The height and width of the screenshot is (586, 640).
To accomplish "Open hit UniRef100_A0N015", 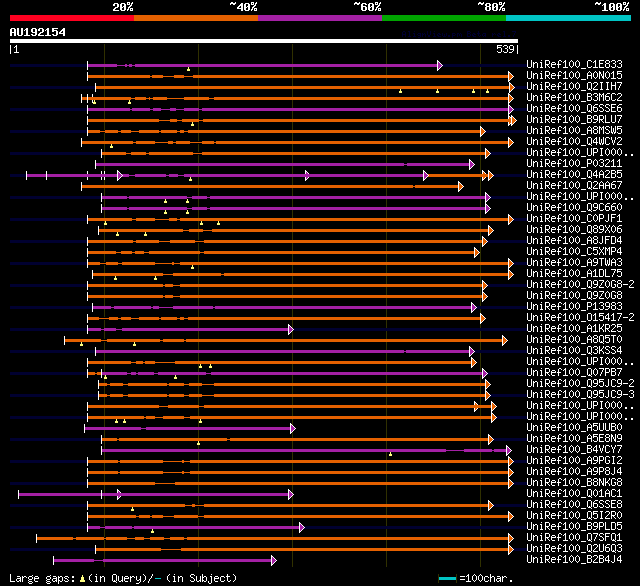I will pos(574,75).
